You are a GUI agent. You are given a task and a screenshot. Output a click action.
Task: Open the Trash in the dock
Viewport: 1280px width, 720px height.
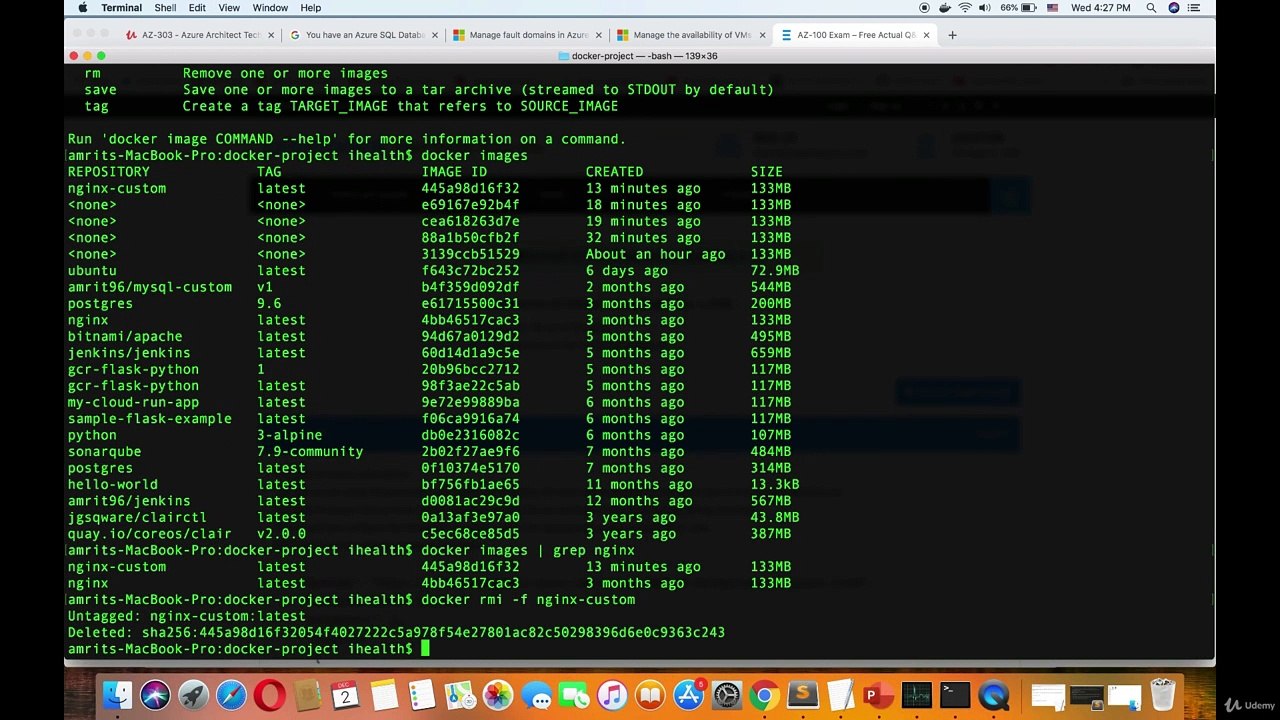[1162, 695]
